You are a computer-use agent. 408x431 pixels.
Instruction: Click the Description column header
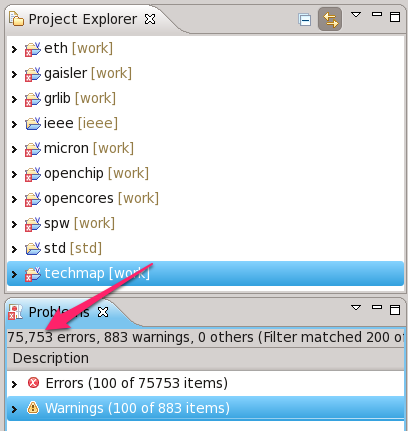pos(205,359)
